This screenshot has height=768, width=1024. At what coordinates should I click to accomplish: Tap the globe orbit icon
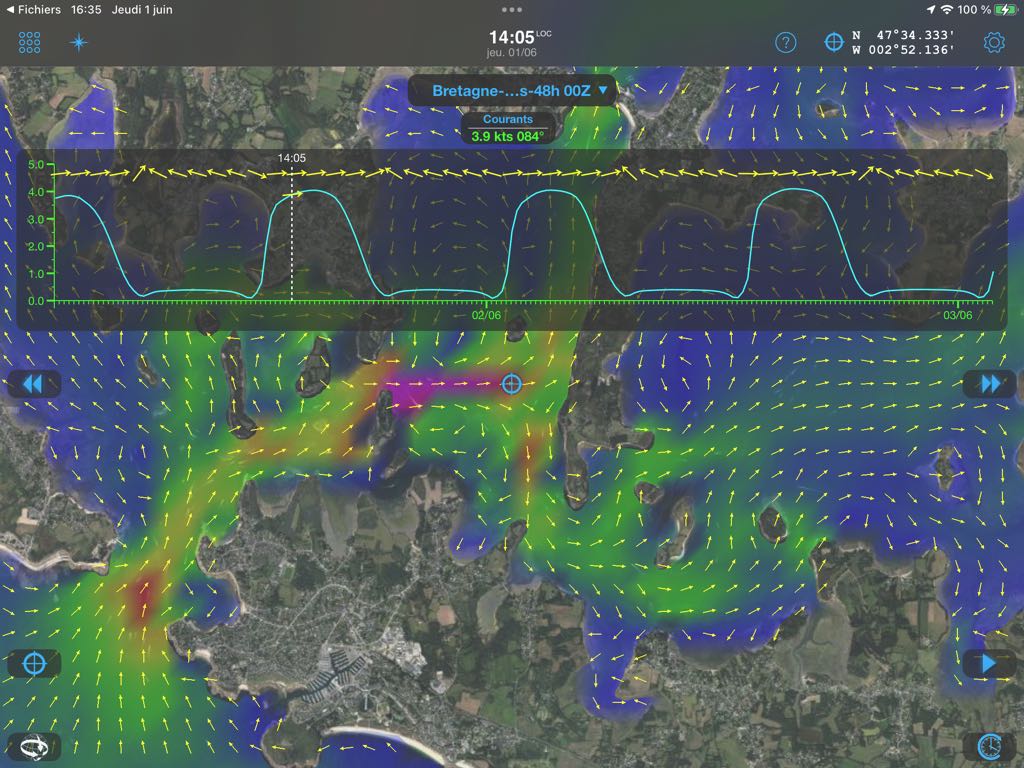(34, 745)
